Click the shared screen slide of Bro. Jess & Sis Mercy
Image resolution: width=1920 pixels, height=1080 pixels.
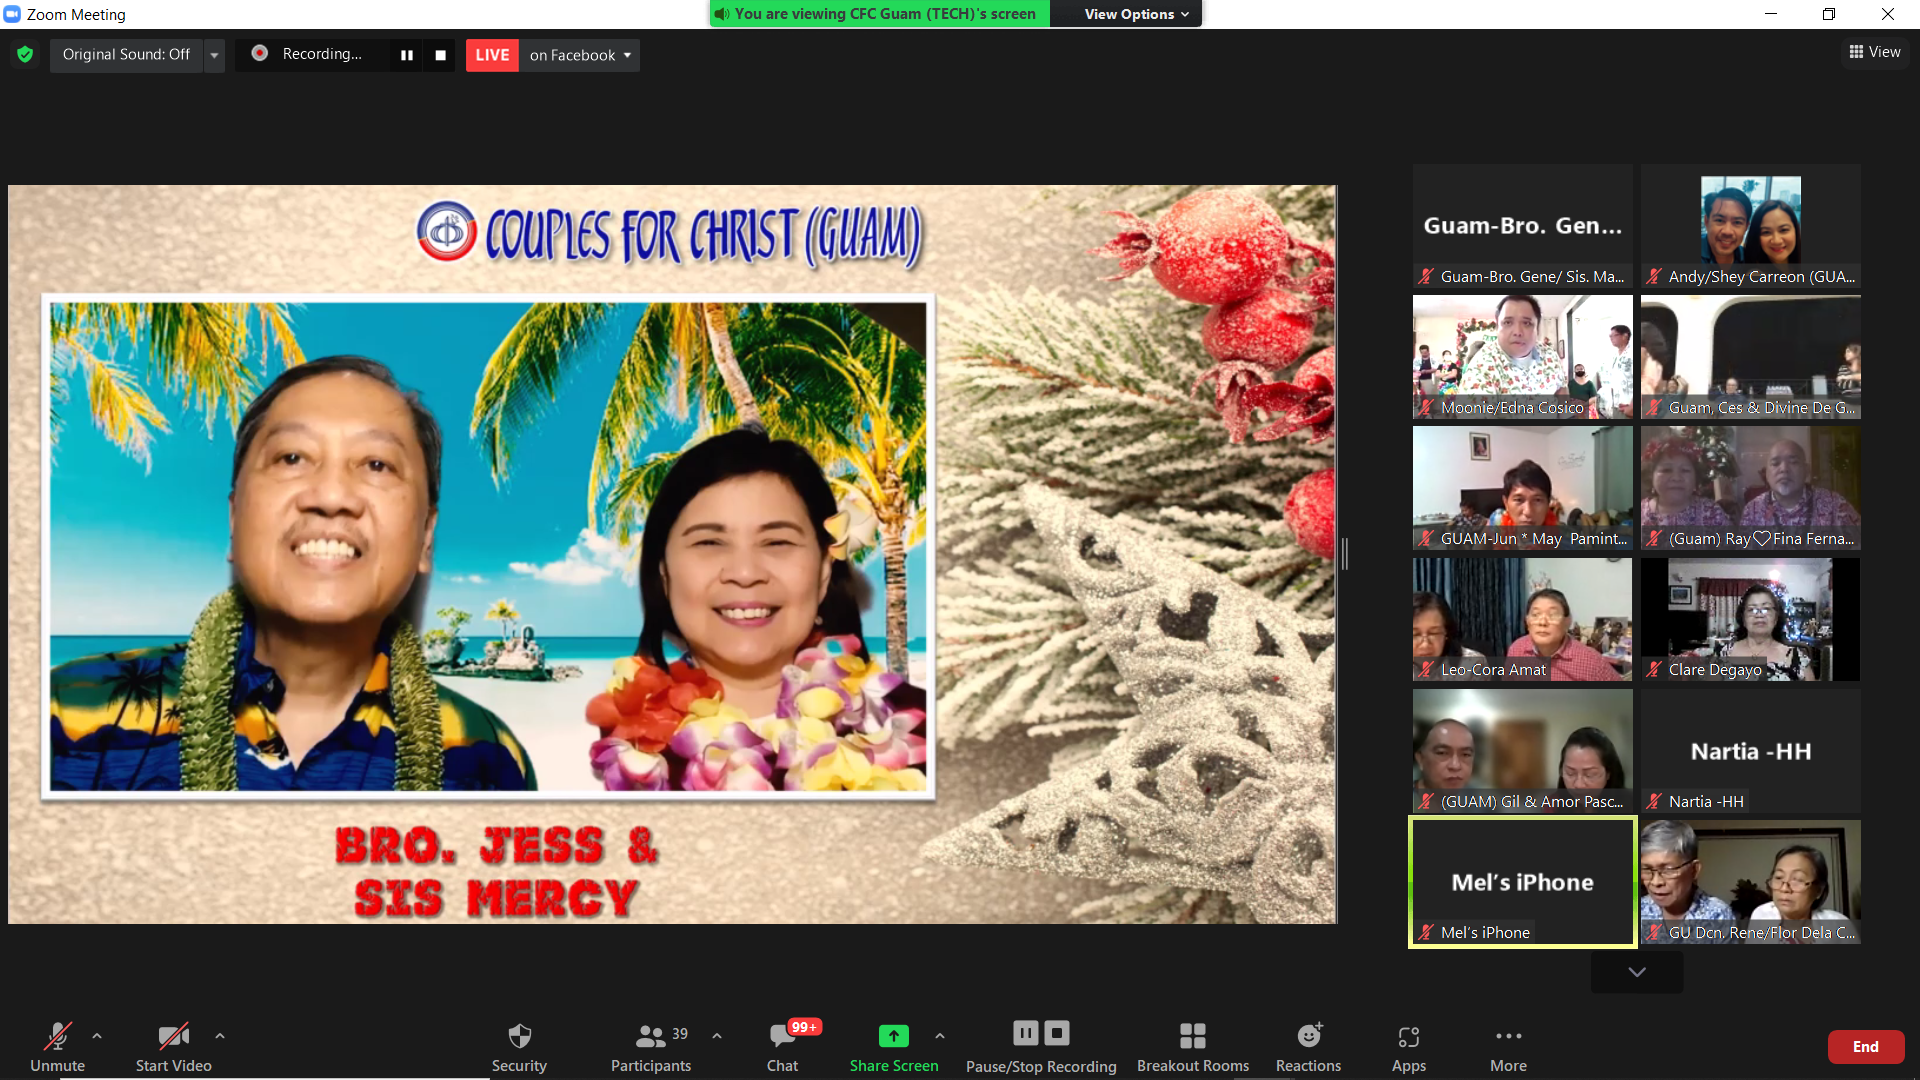tap(672, 554)
